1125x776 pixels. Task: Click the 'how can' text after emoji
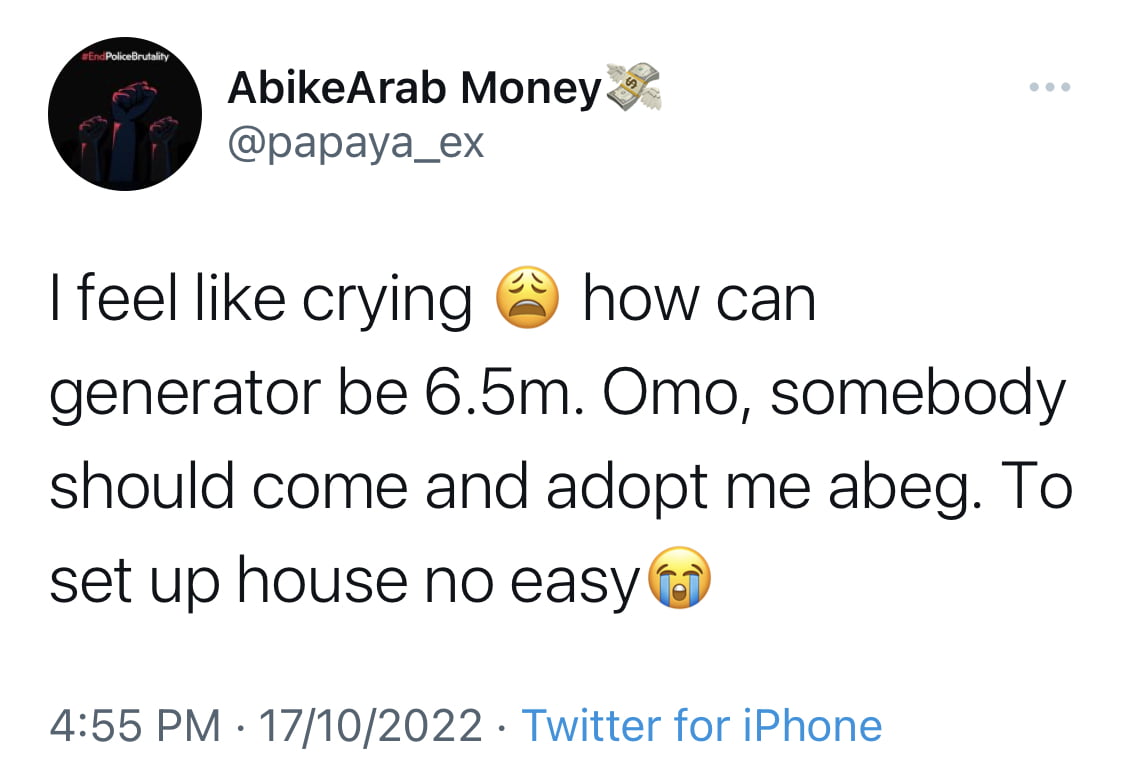point(699,298)
